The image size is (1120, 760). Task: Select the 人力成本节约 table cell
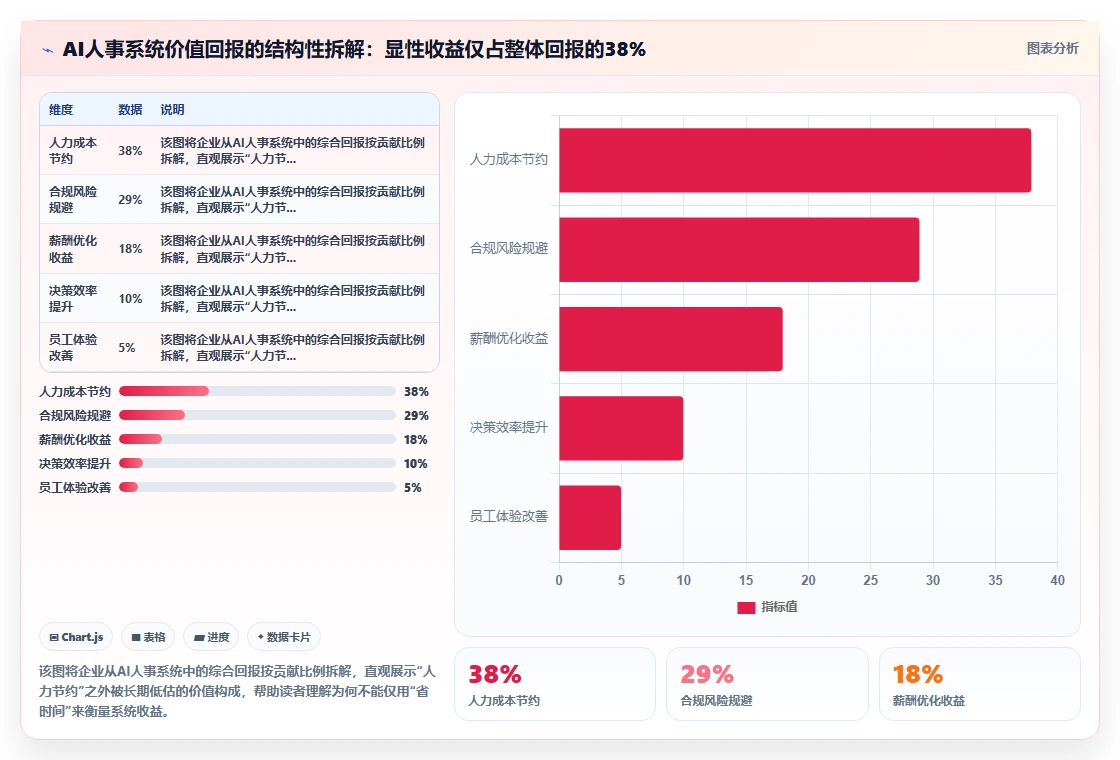pyautogui.click(x=73, y=151)
